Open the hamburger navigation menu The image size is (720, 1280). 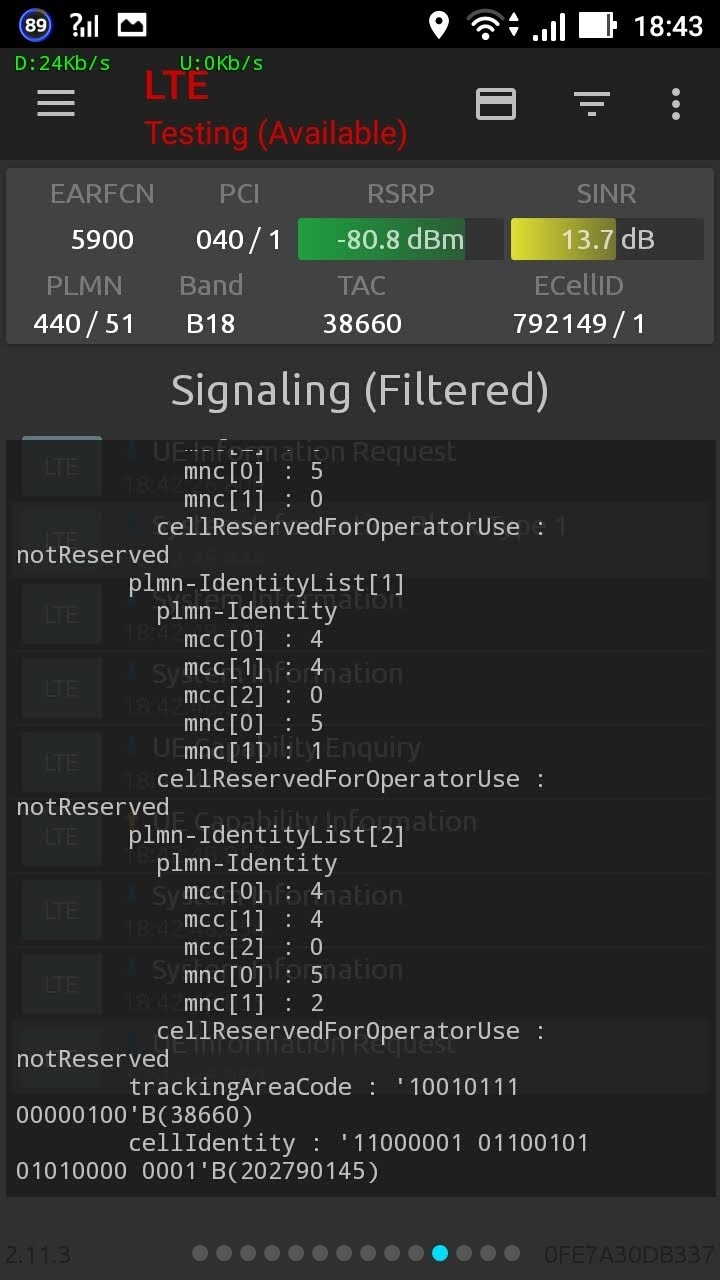tap(56, 103)
